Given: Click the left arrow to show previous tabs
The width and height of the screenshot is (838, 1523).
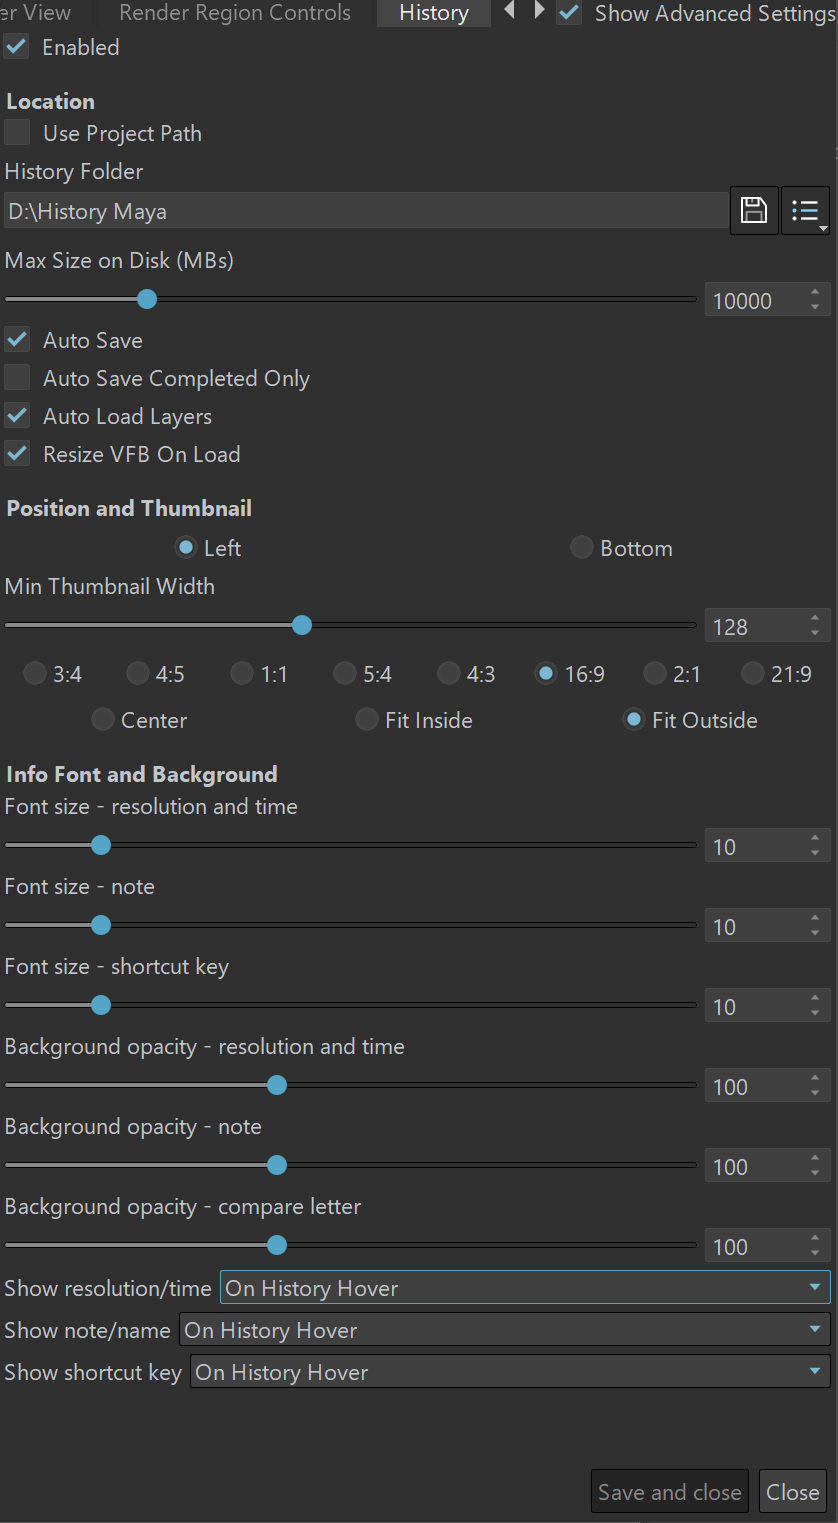Looking at the screenshot, I should (510, 11).
